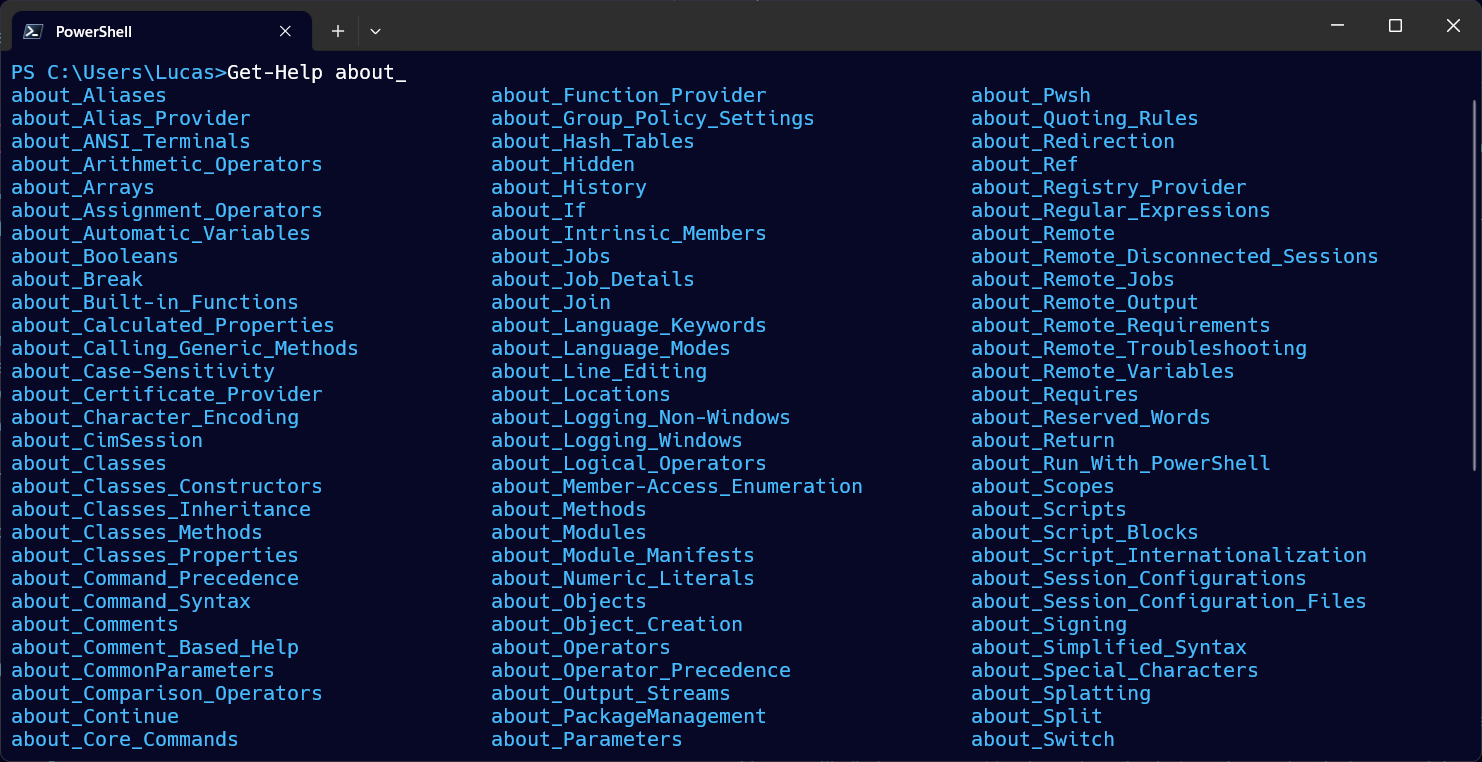Choose about_Hash_Tables from the completion list
The image size is (1482, 762).
(x=593, y=142)
